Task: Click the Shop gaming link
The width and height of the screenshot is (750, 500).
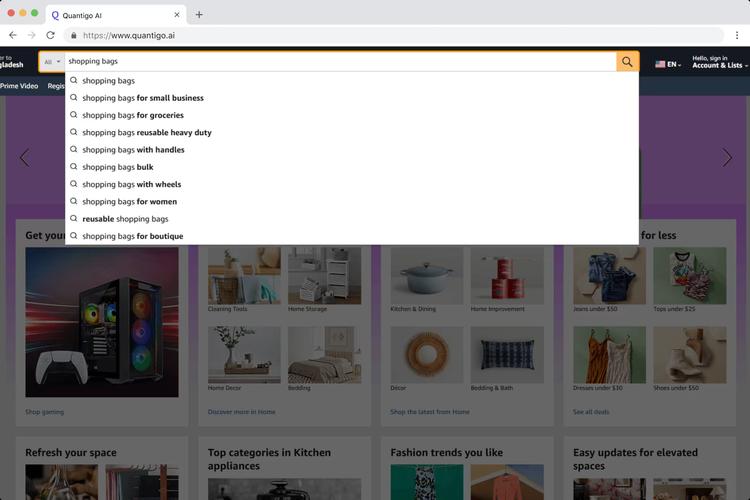Action: tap(44, 412)
